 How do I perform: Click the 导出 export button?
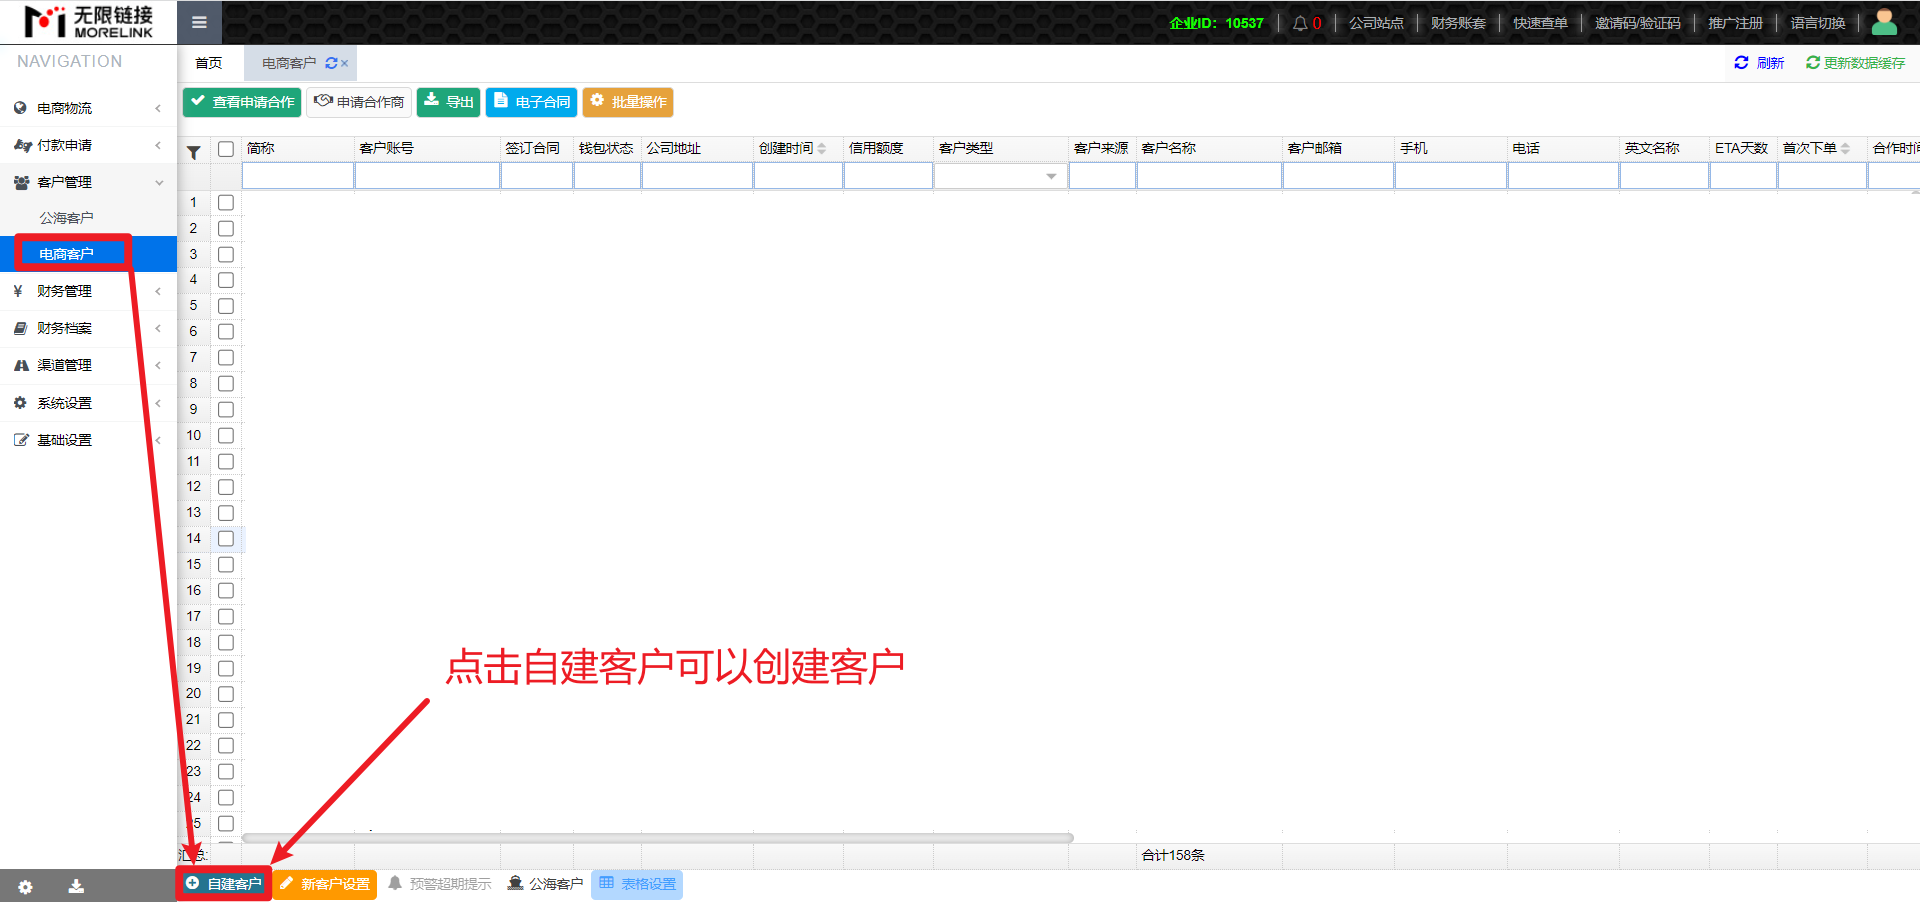(448, 102)
